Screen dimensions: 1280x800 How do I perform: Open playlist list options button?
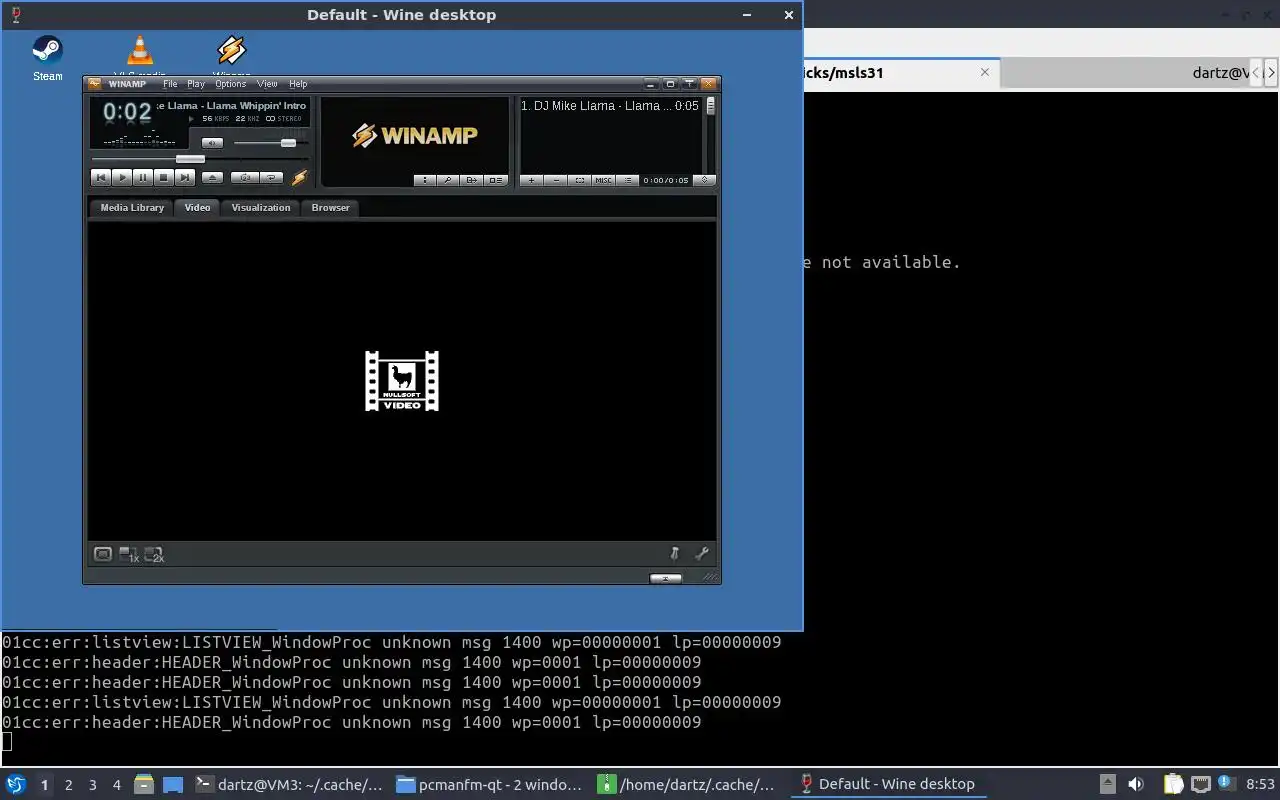coord(628,180)
